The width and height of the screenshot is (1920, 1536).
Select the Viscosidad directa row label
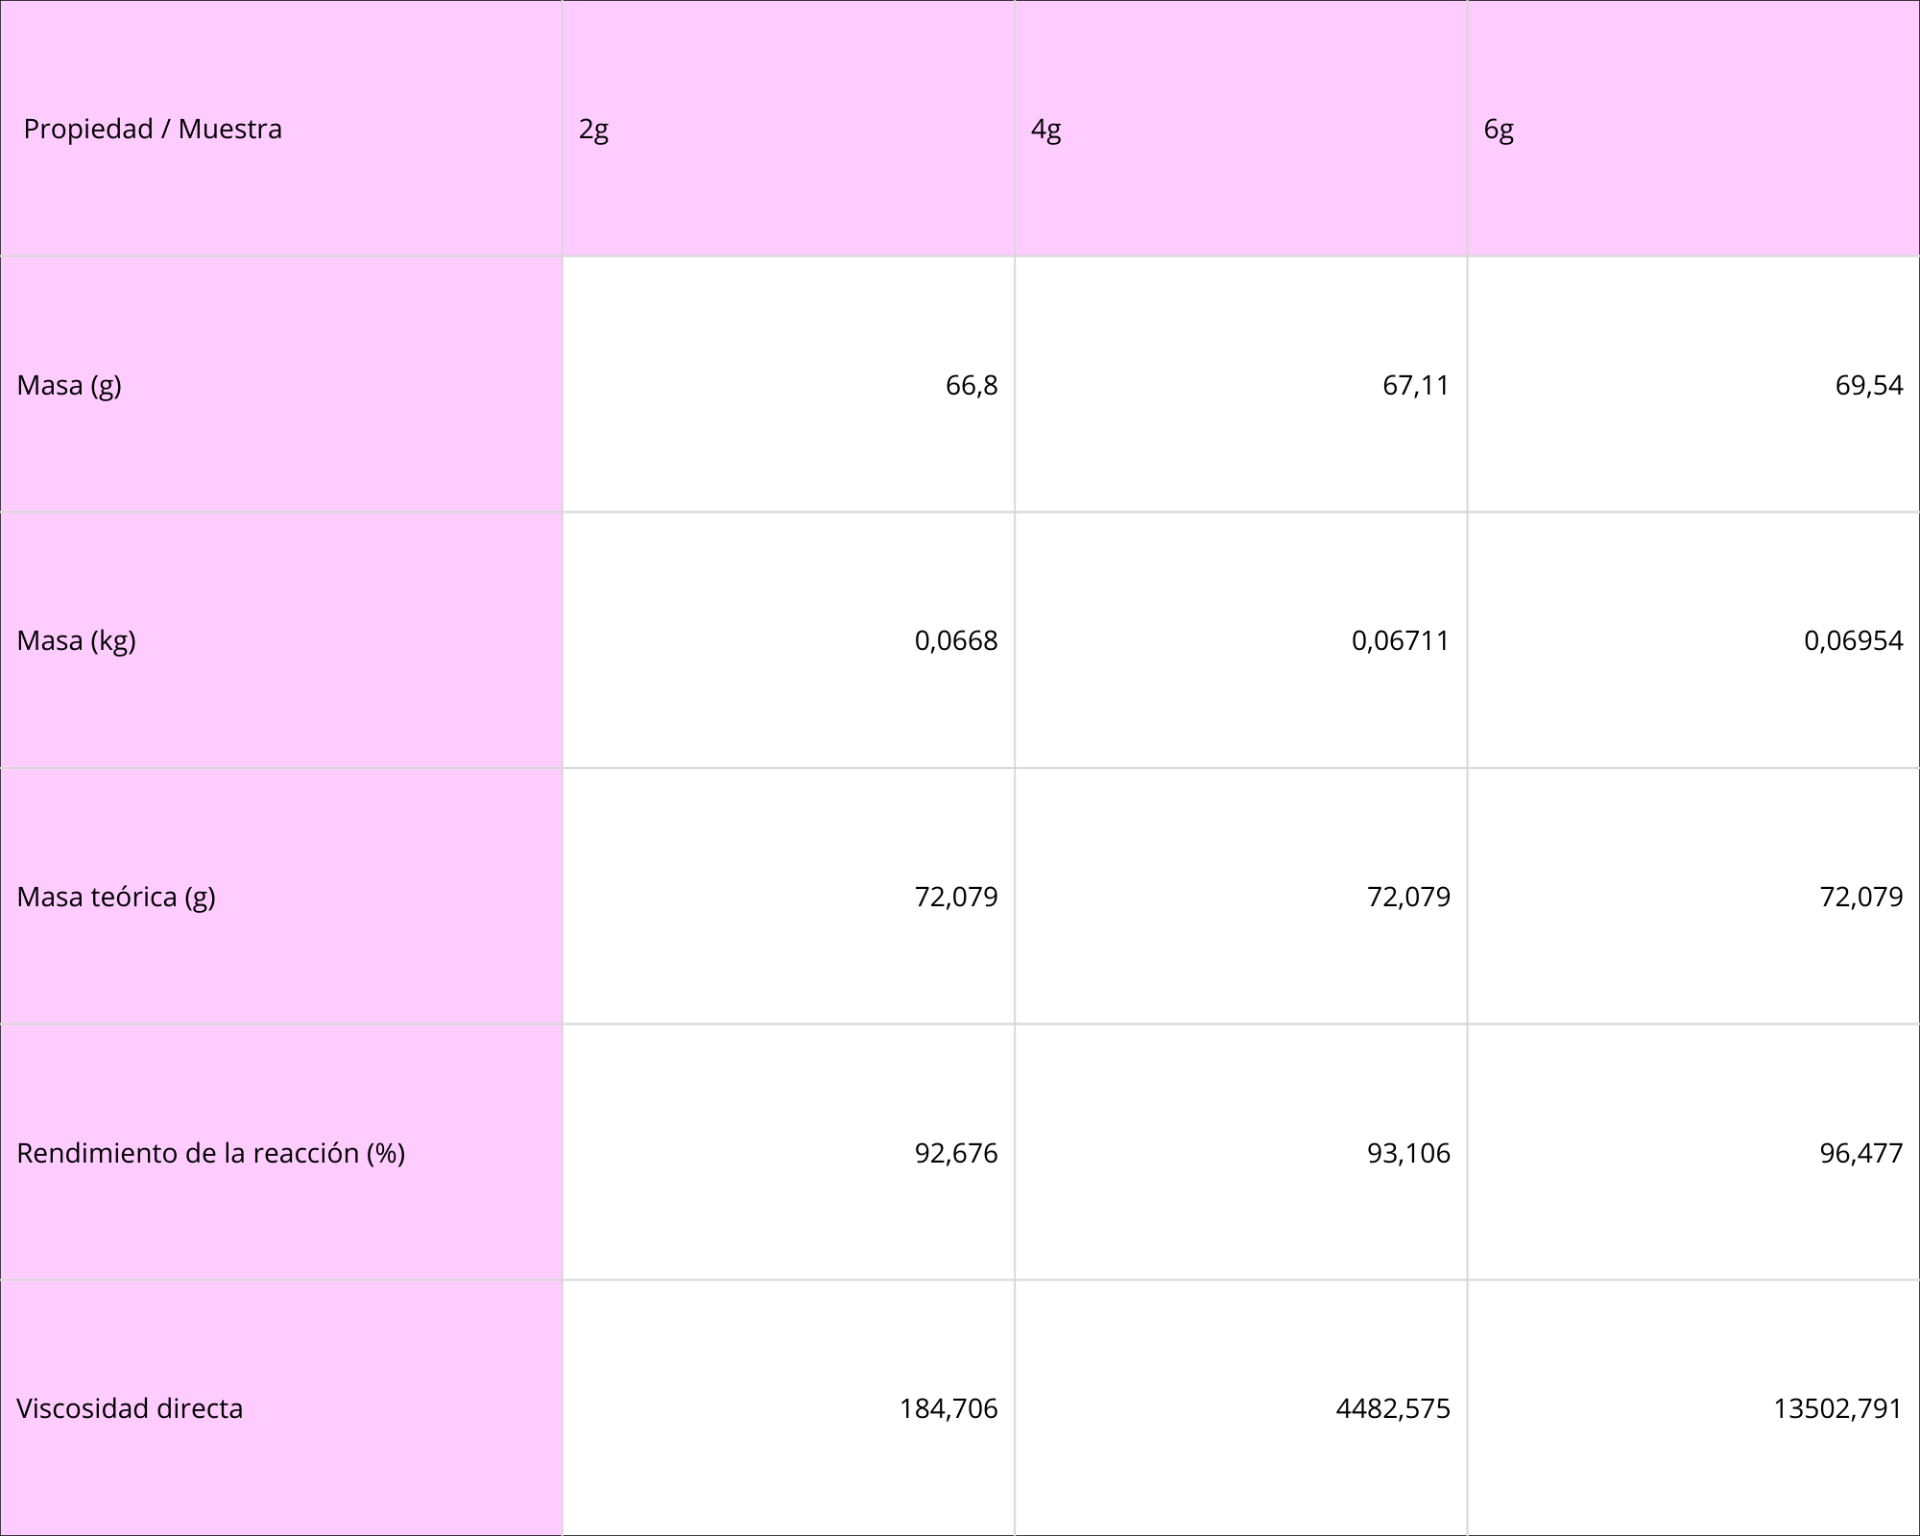point(281,1409)
